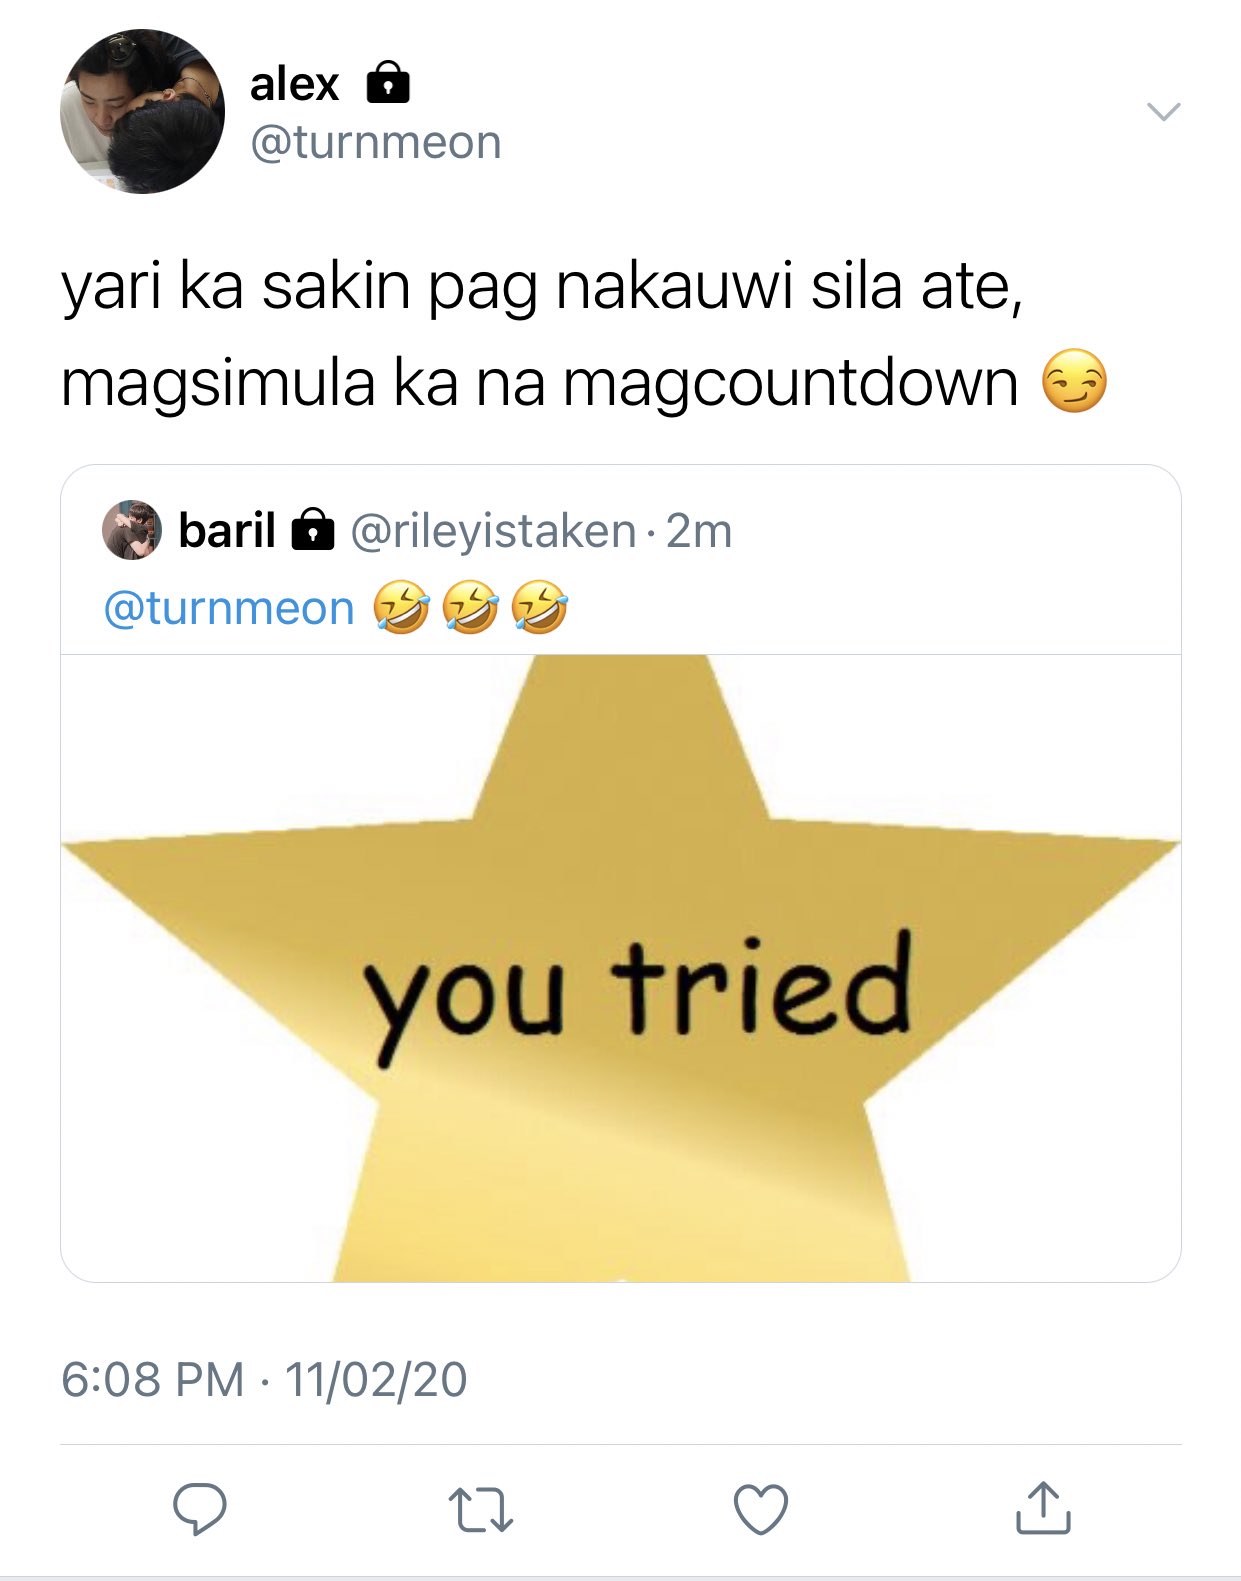Image resolution: width=1241 pixels, height=1581 pixels.
Task: Visit the @rileyistaken handle
Action: coord(493,531)
